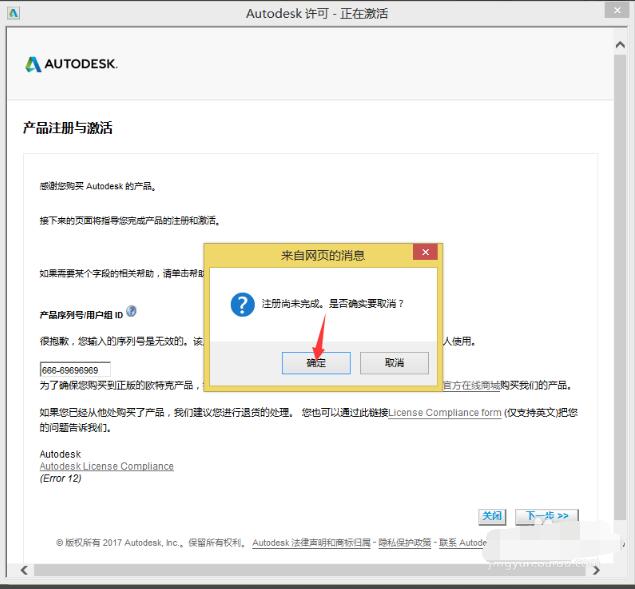635x589 pixels.
Task: Close the 来自网页的消息 dialog with the red X
Action: coord(425,252)
